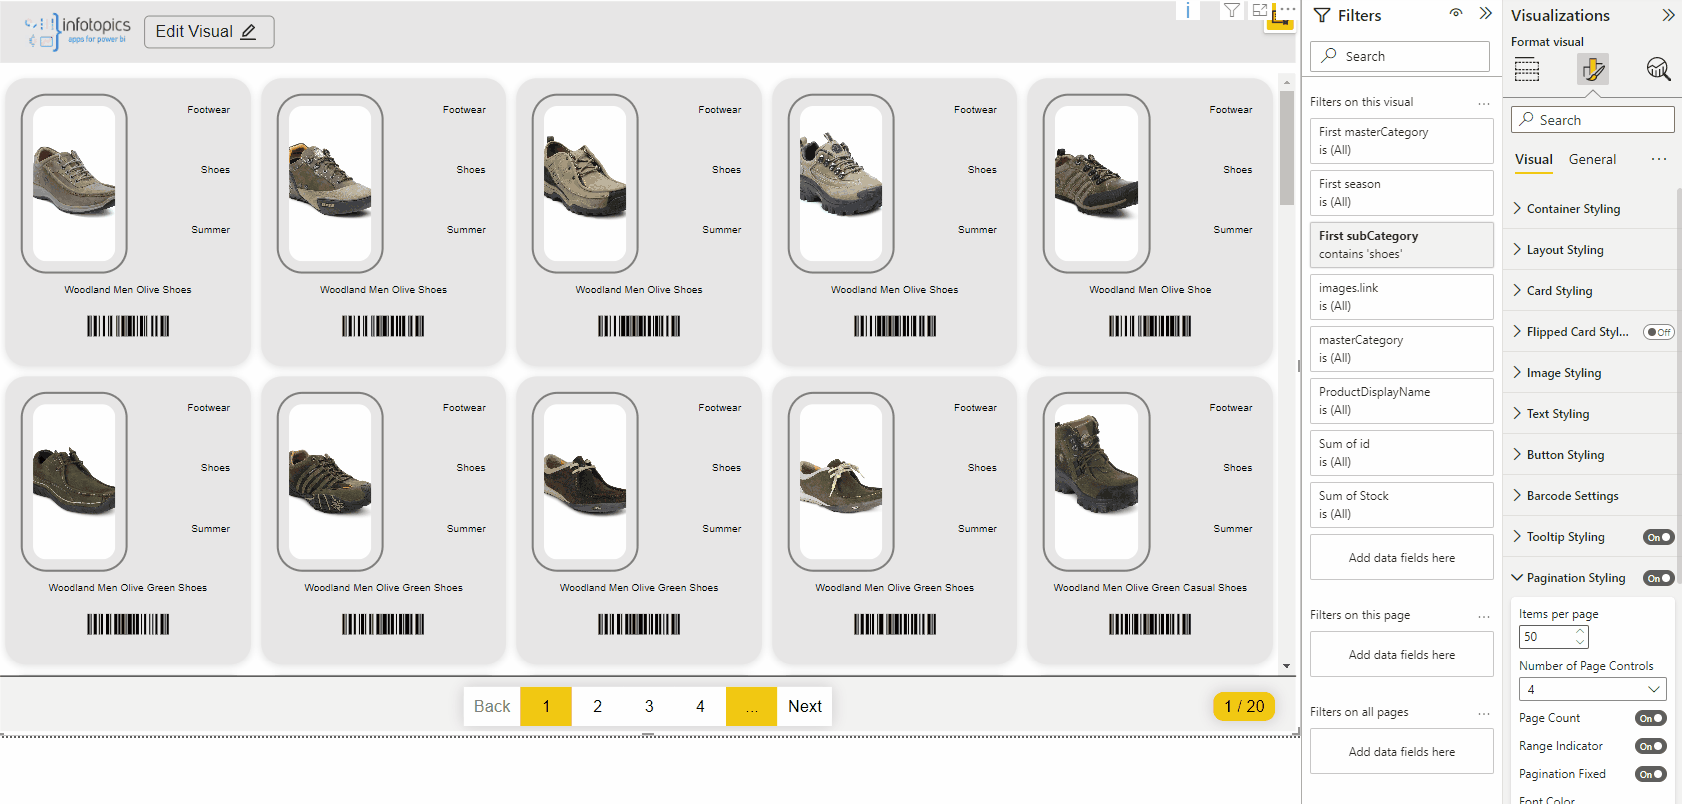1682x804 pixels.
Task: Disable the Range Indicator toggle
Action: [1650, 746]
